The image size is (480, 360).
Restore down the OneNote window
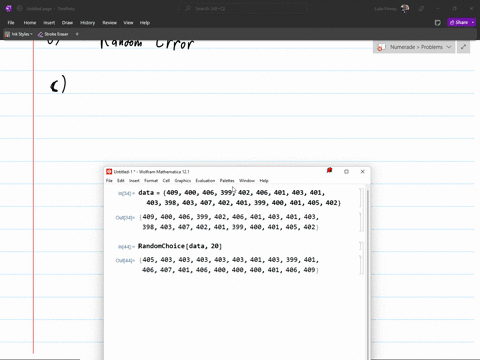pyautogui.click(x=454, y=9)
